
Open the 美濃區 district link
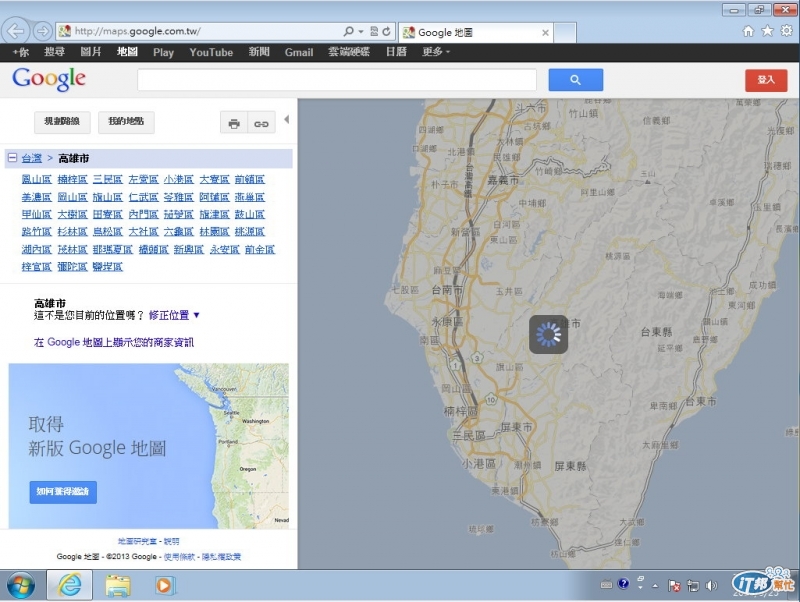click(37, 197)
